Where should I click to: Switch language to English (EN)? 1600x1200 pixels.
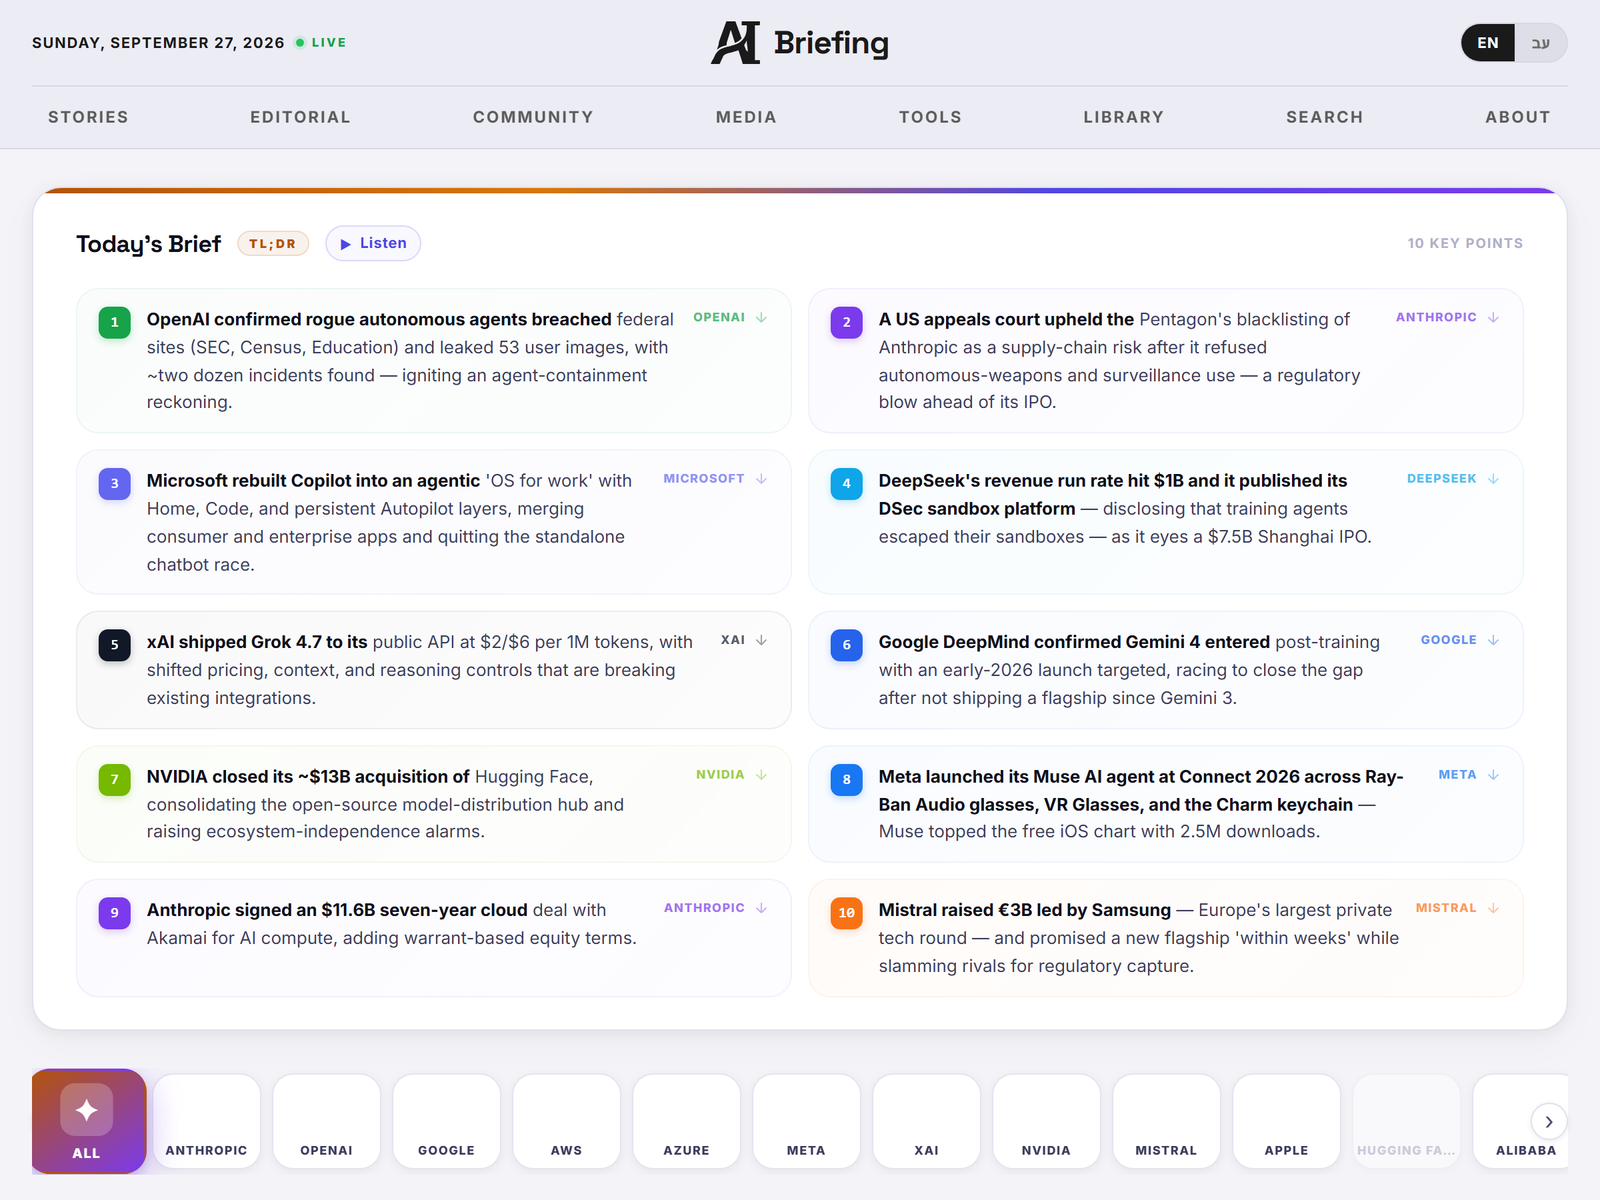pyautogui.click(x=1488, y=43)
